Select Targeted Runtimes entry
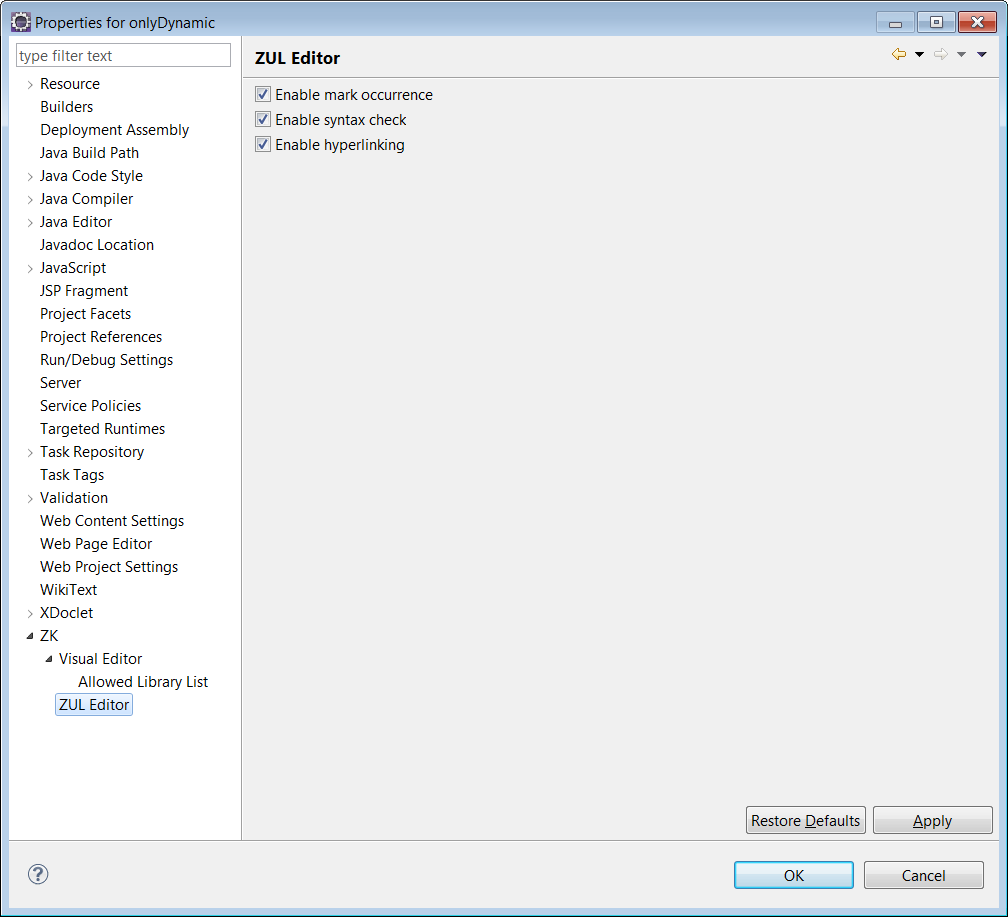 click(102, 429)
